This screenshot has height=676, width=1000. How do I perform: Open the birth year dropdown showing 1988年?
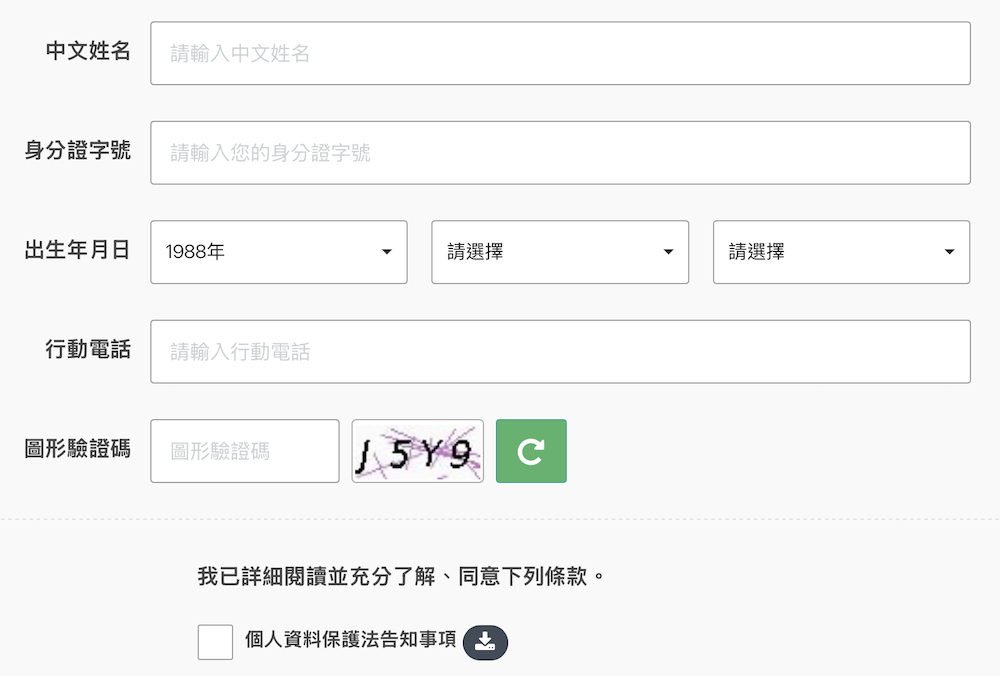(x=278, y=252)
